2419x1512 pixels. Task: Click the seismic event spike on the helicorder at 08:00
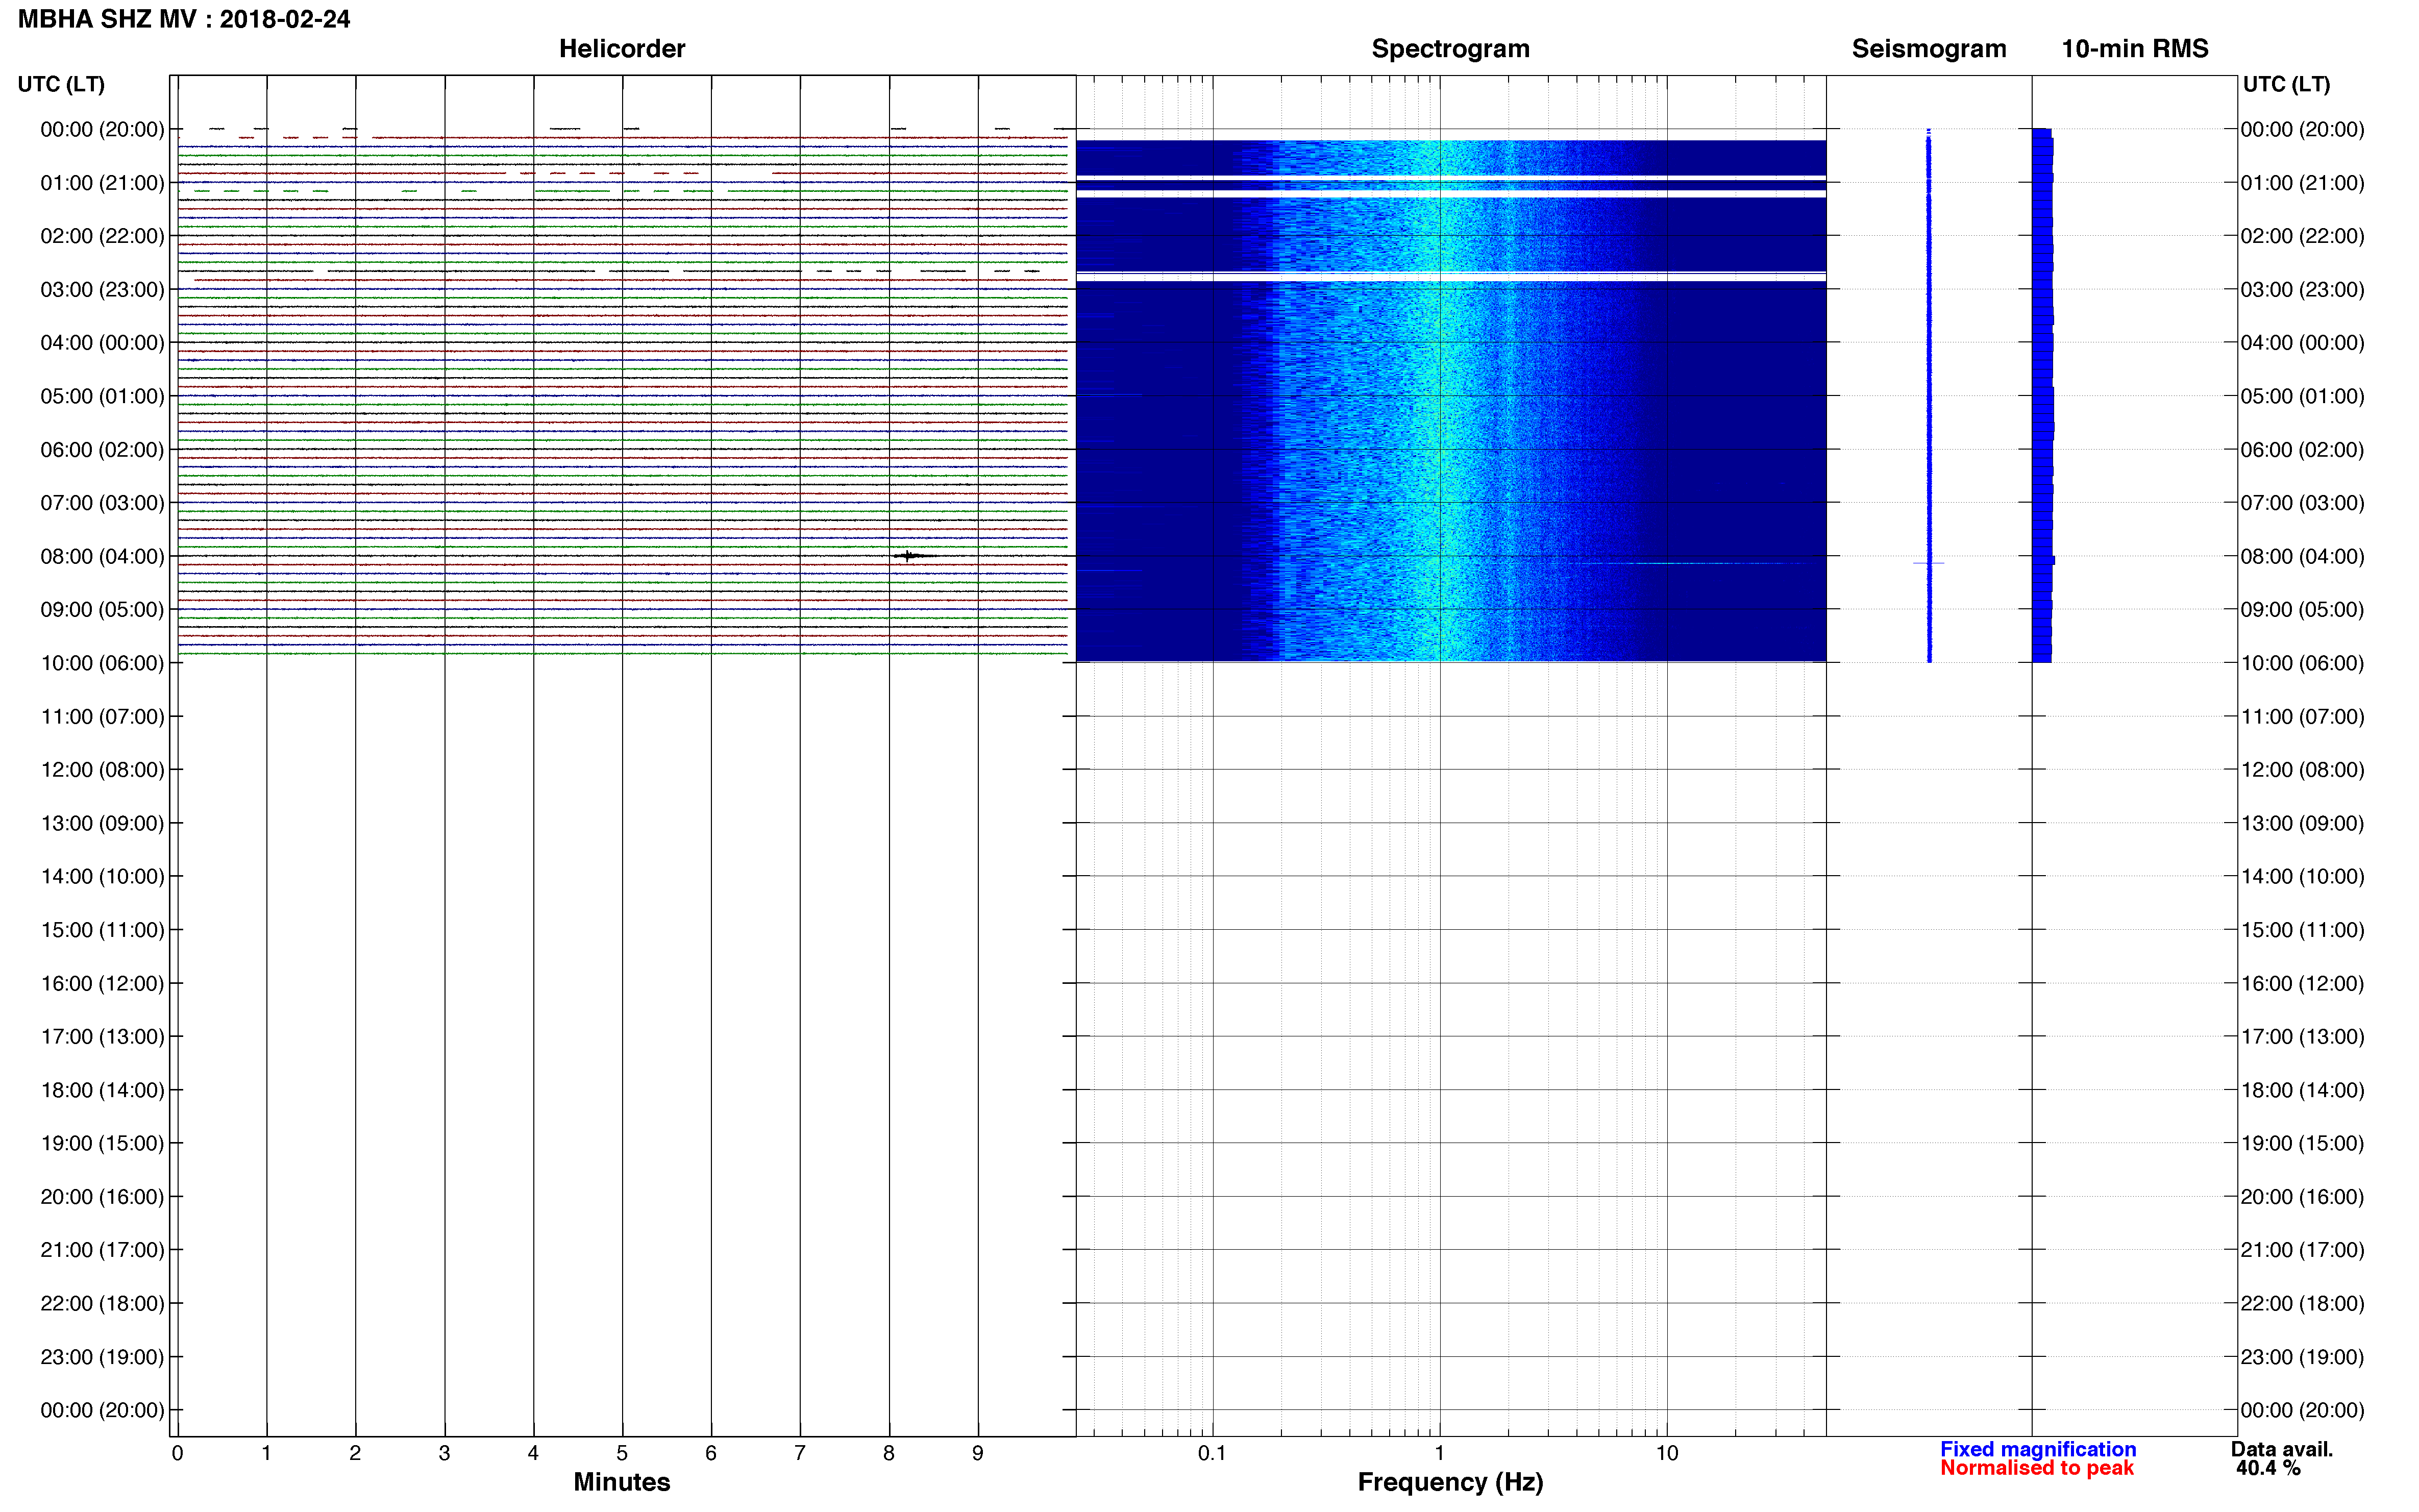[x=912, y=555]
